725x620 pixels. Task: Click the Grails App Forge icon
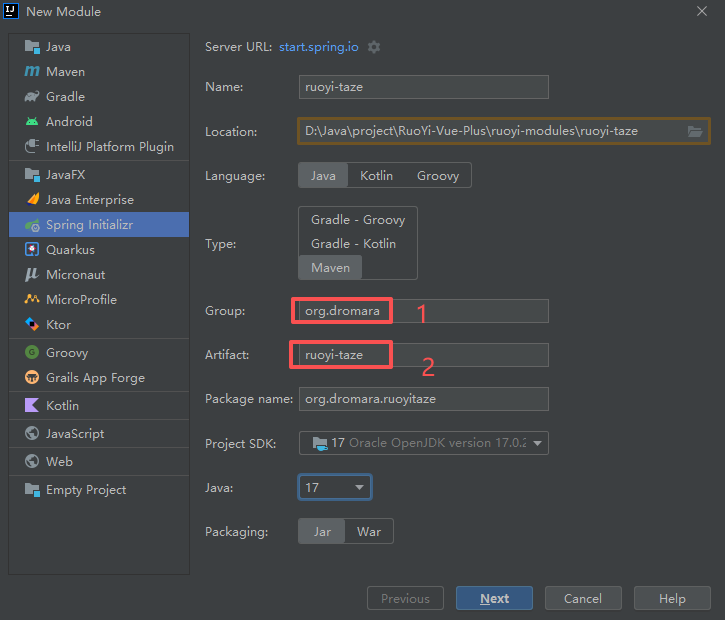click(x=32, y=377)
